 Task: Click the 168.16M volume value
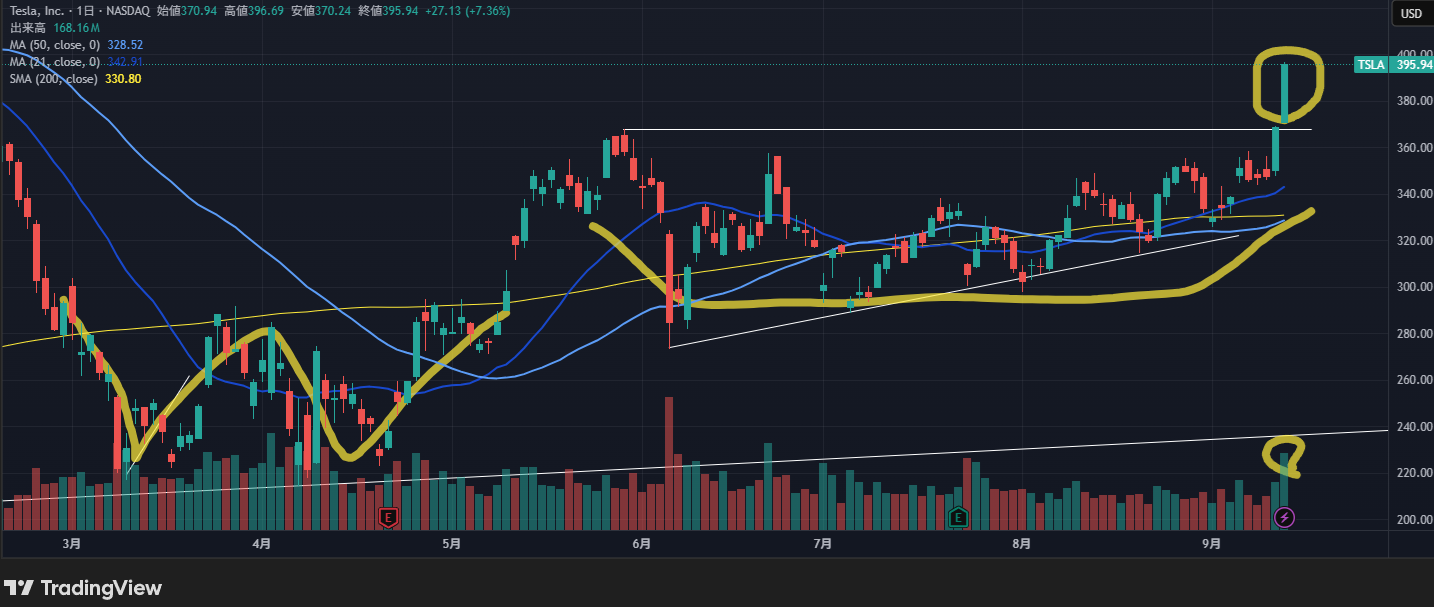[x=76, y=29]
